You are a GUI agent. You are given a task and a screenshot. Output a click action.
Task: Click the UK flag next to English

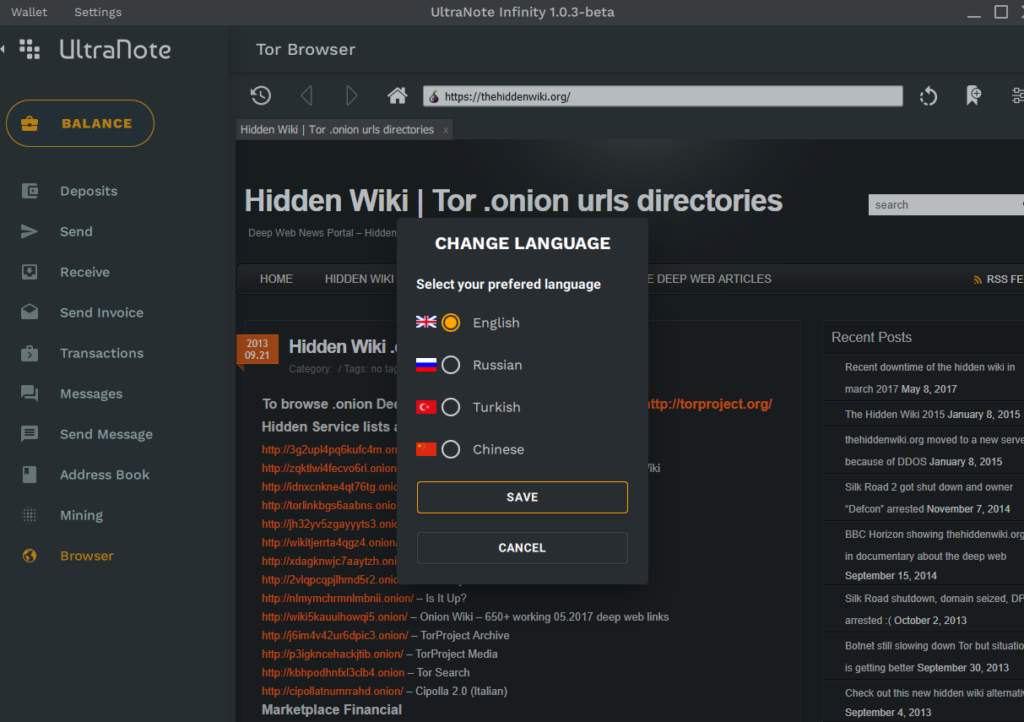(x=426, y=322)
